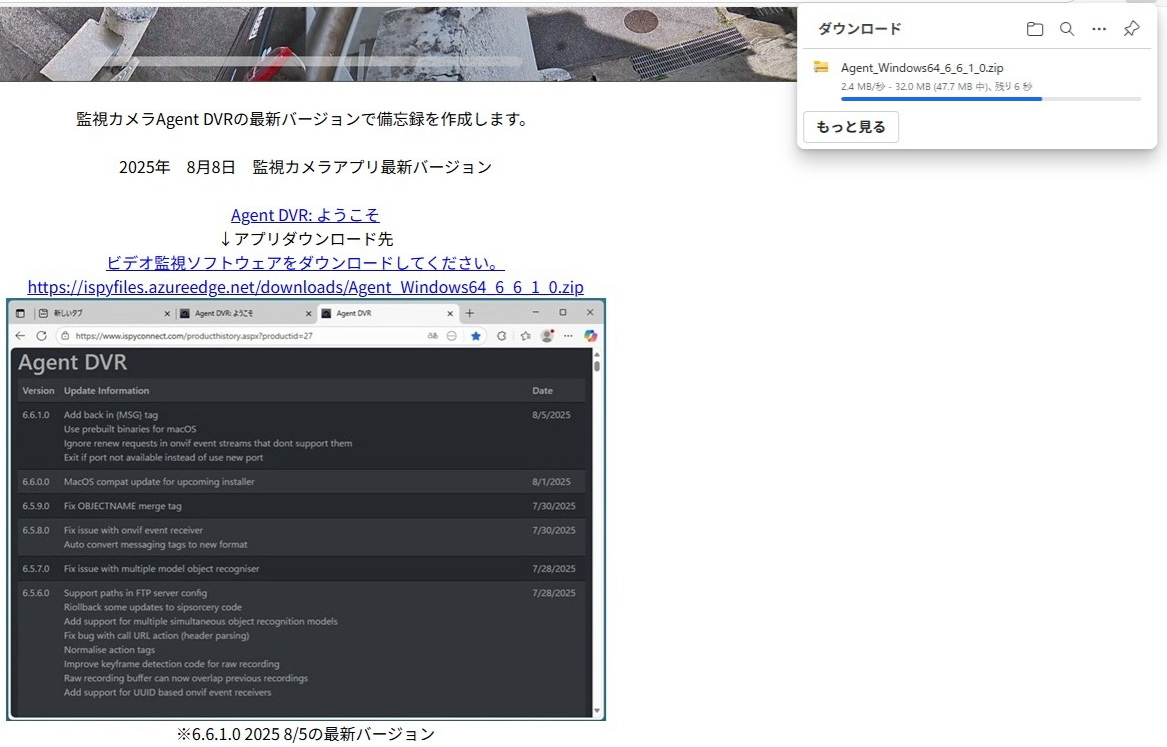Open more options in the ダウンロード panel

(x=1099, y=29)
